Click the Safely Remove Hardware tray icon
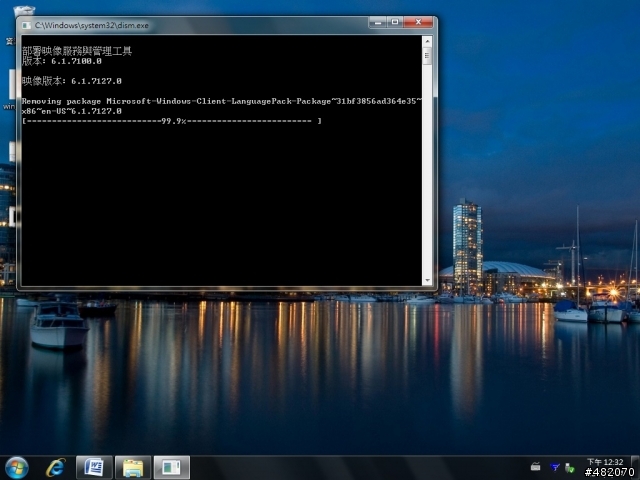The image size is (640, 480). (x=570, y=467)
